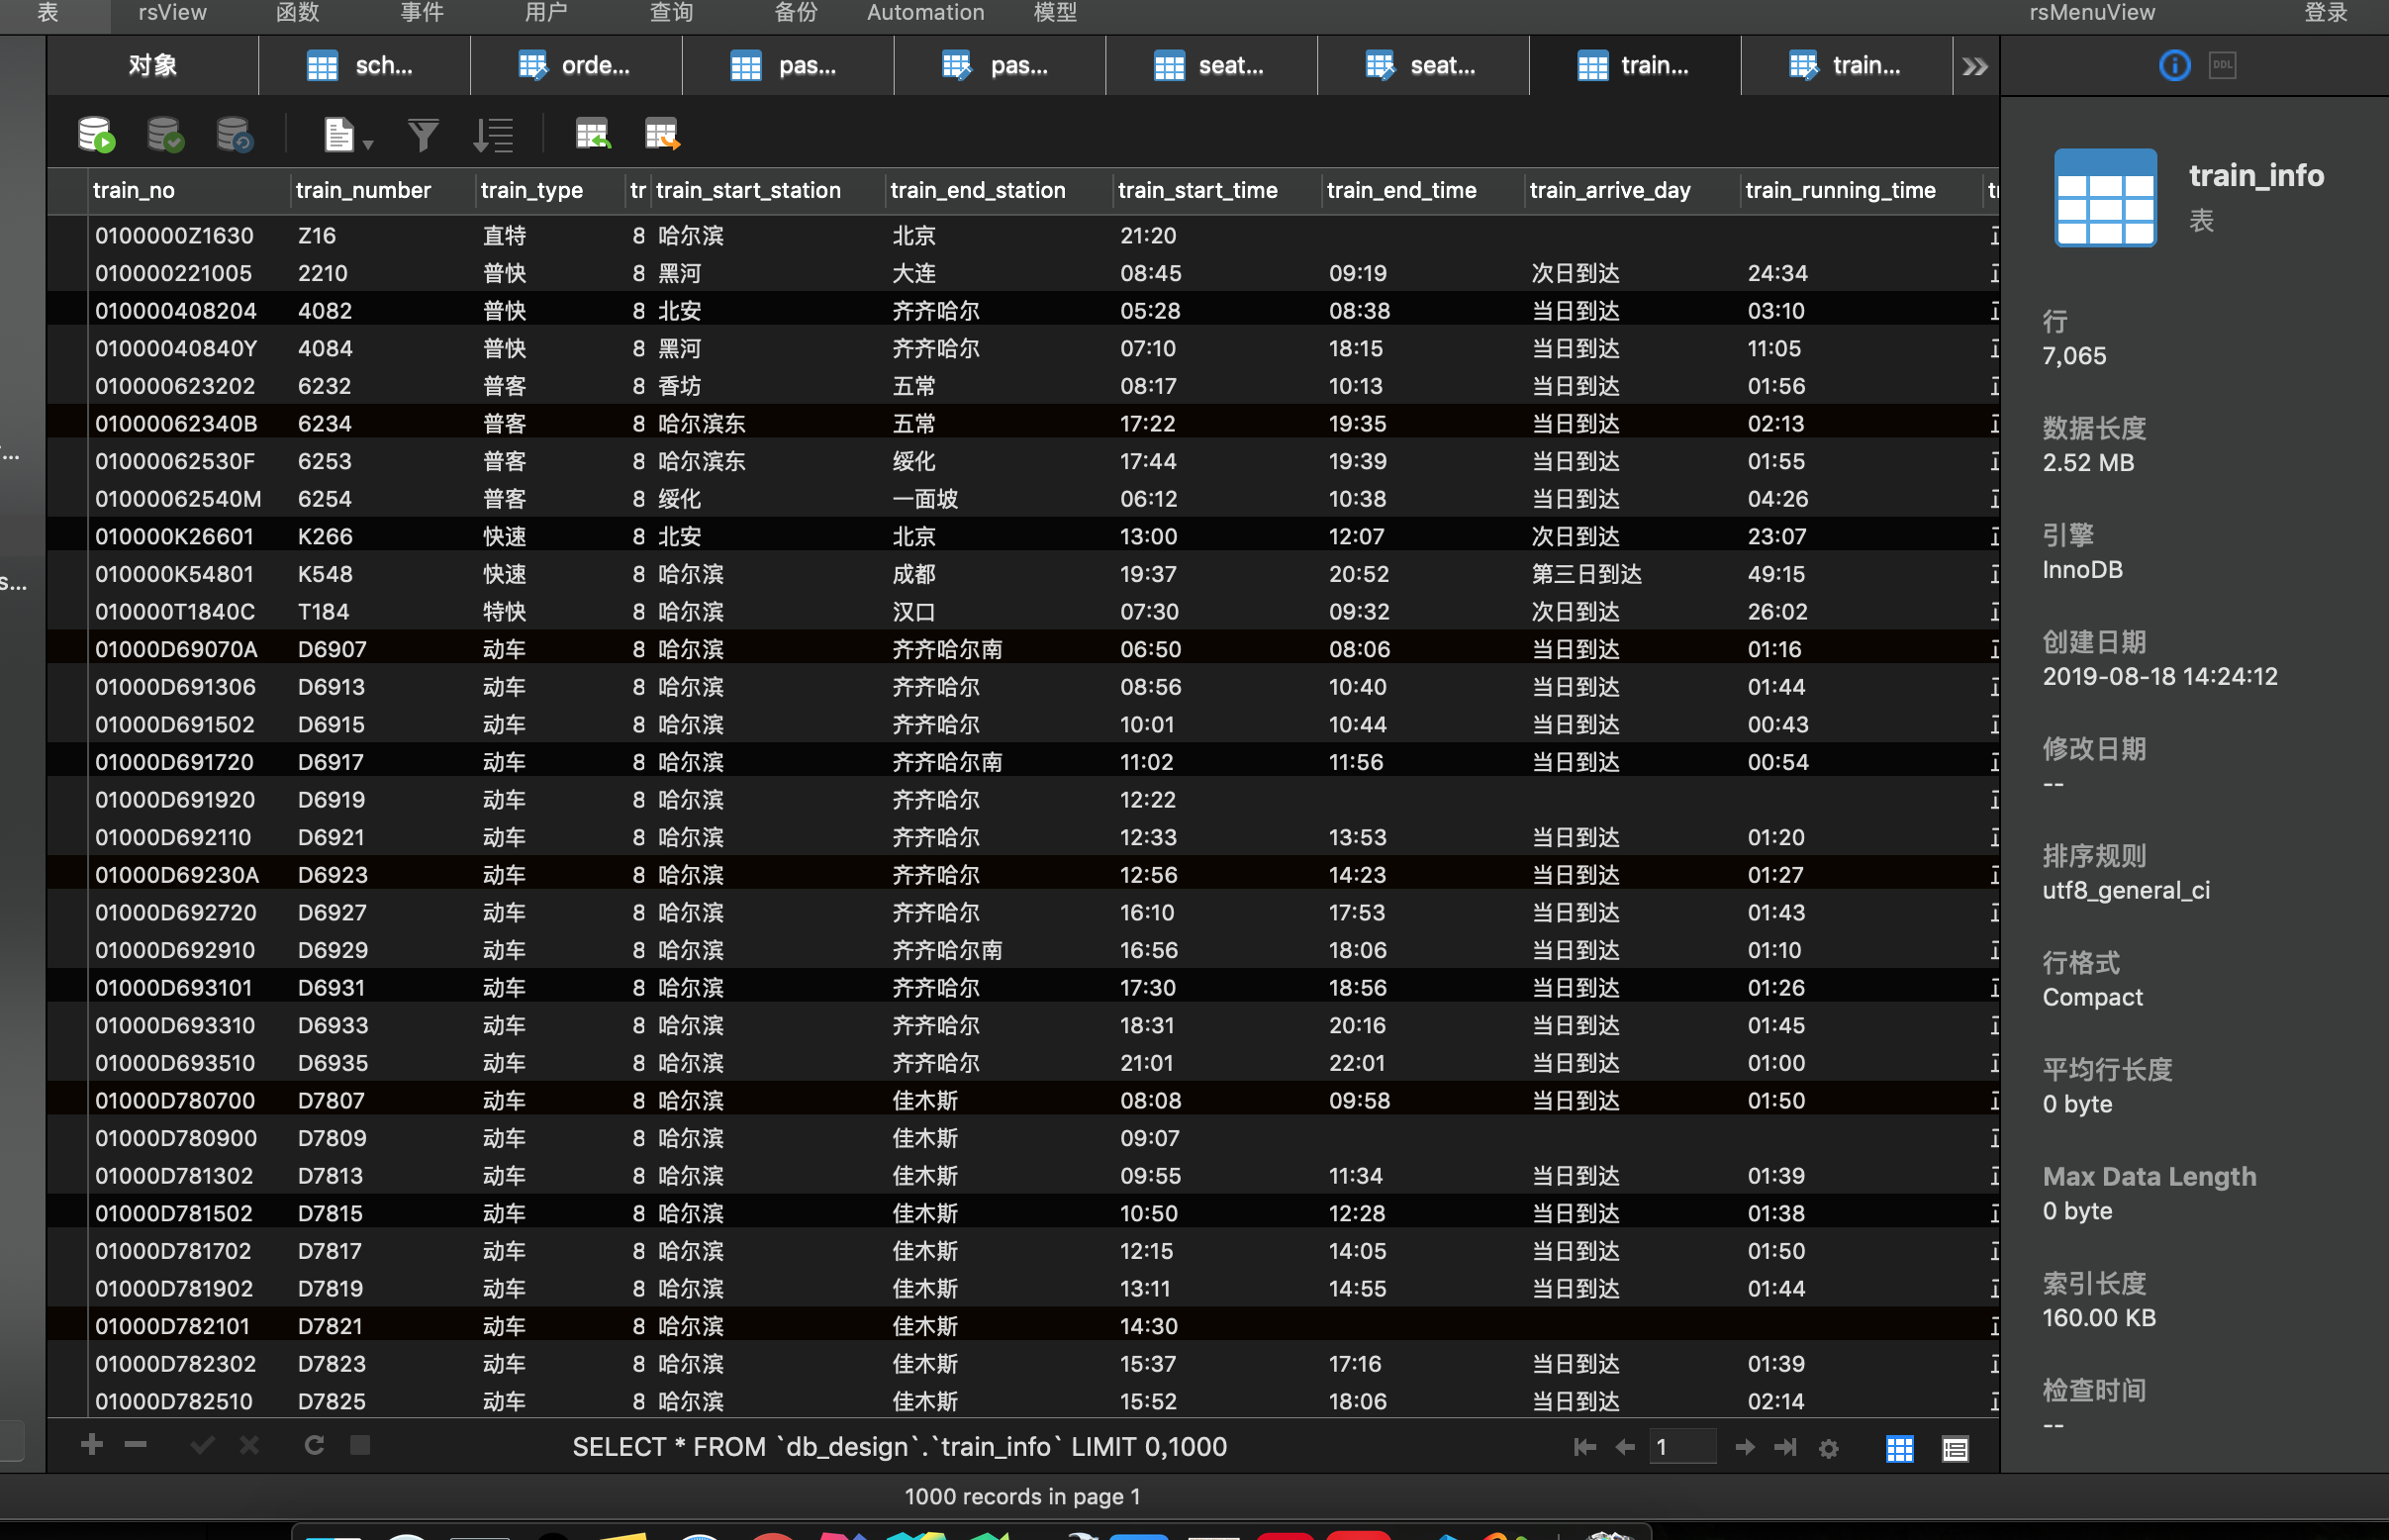Image resolution: width=2389 pixels, height=1540 pixels.
Task: Open the 查询 toolbar item
Action: 671,13
